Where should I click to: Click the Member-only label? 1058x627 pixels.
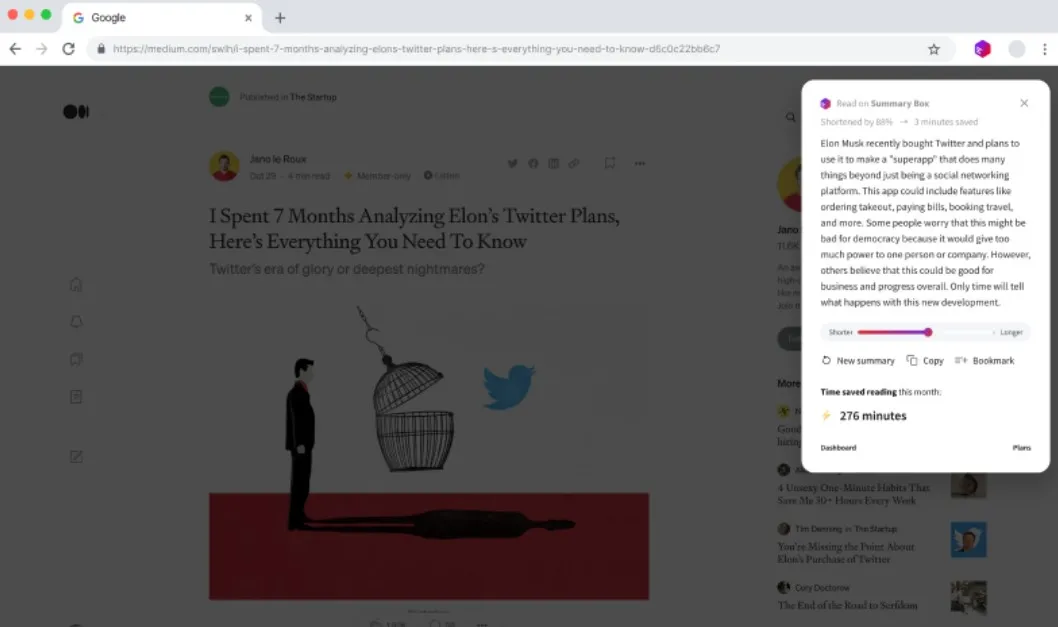383,175
